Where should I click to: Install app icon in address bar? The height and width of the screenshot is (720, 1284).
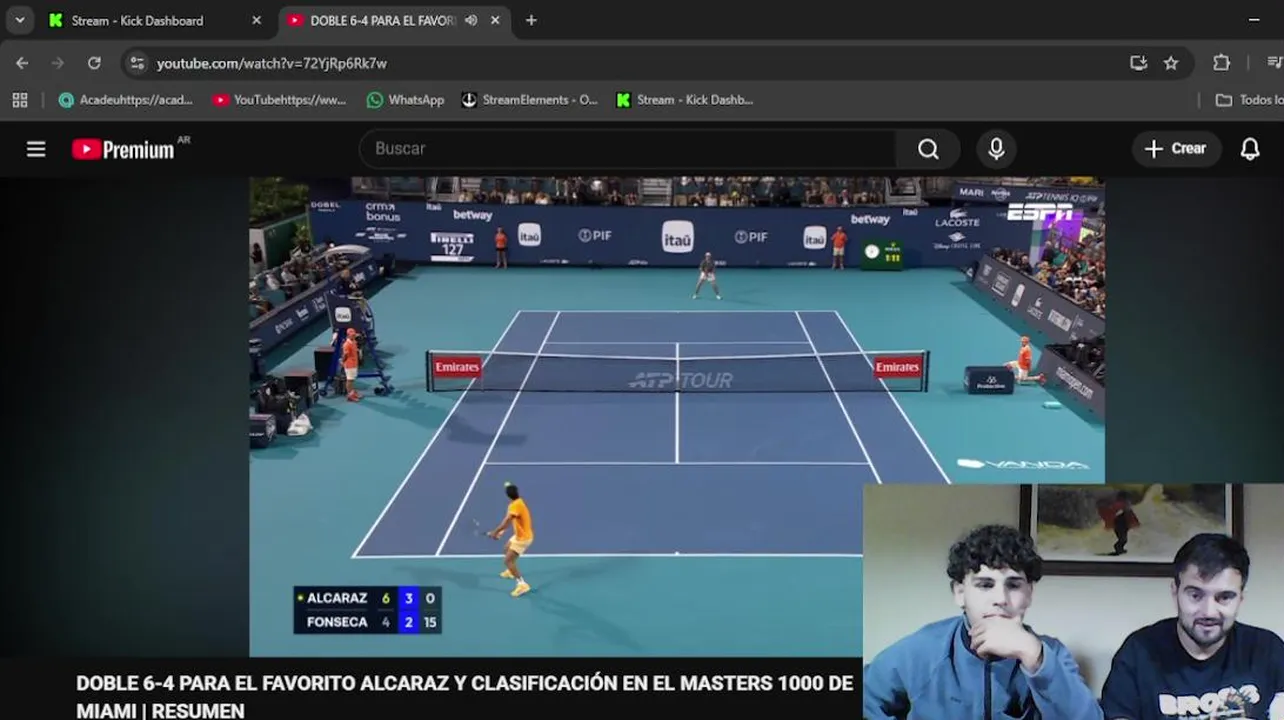point(1138,63)
